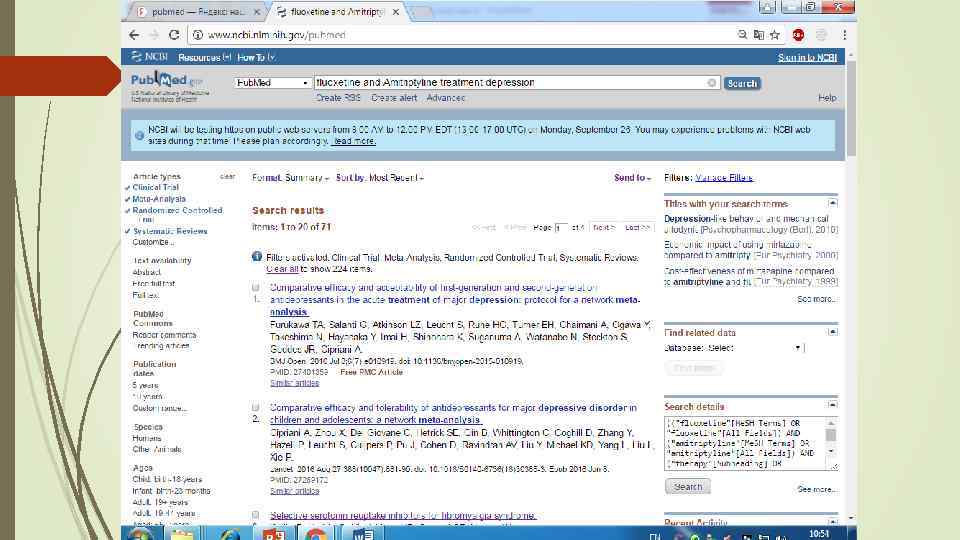Viewport: 960px width, 540px height.
Task: Select the fluoxetine and Amitriptyline tab
Action: click(337, 12)
